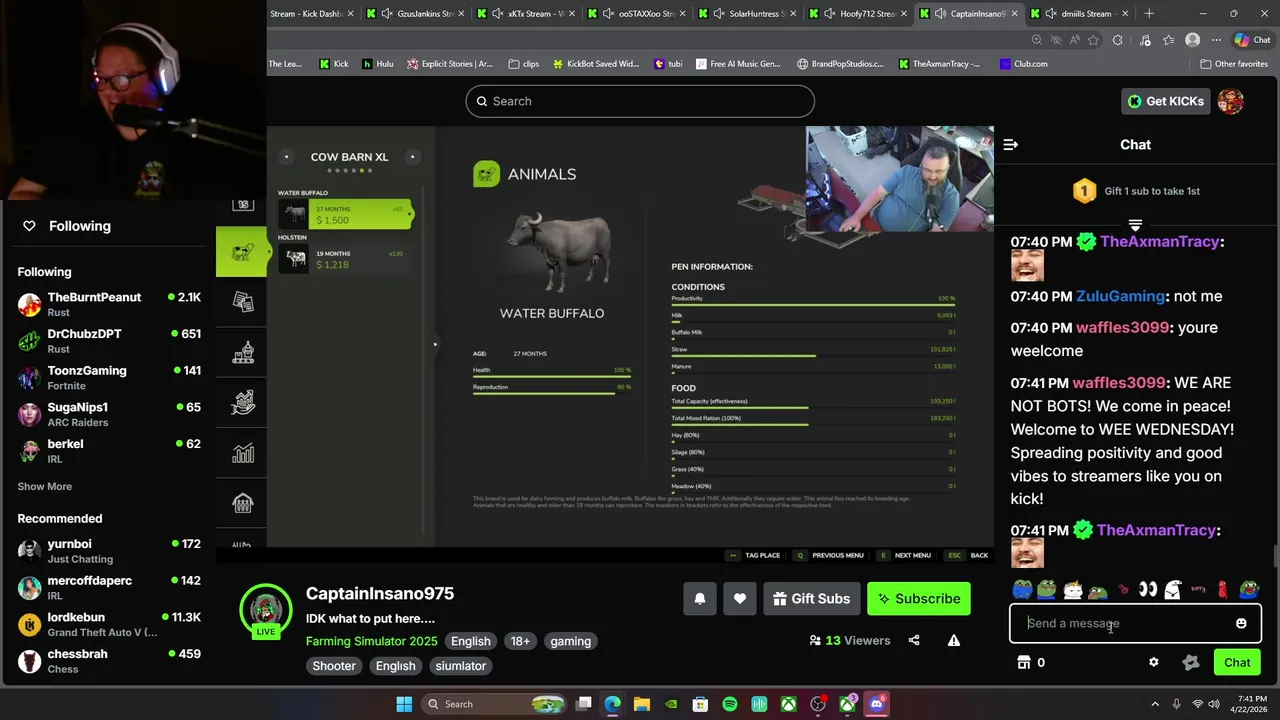Select the Water Buffalo $1,500 list entry
This screenshot has width=1280, height=720.
pyautogui.click(x=345, y=214)
